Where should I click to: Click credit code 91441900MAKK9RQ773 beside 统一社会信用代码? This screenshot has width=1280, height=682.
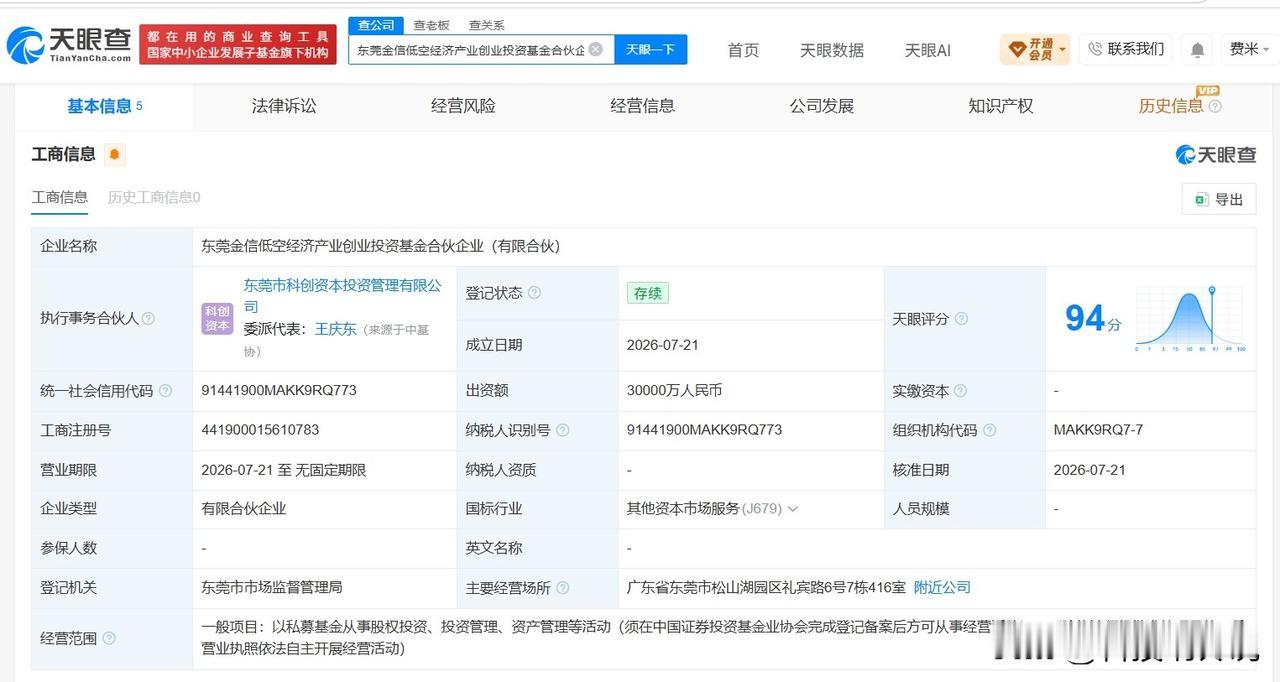(x=279, y=391)
